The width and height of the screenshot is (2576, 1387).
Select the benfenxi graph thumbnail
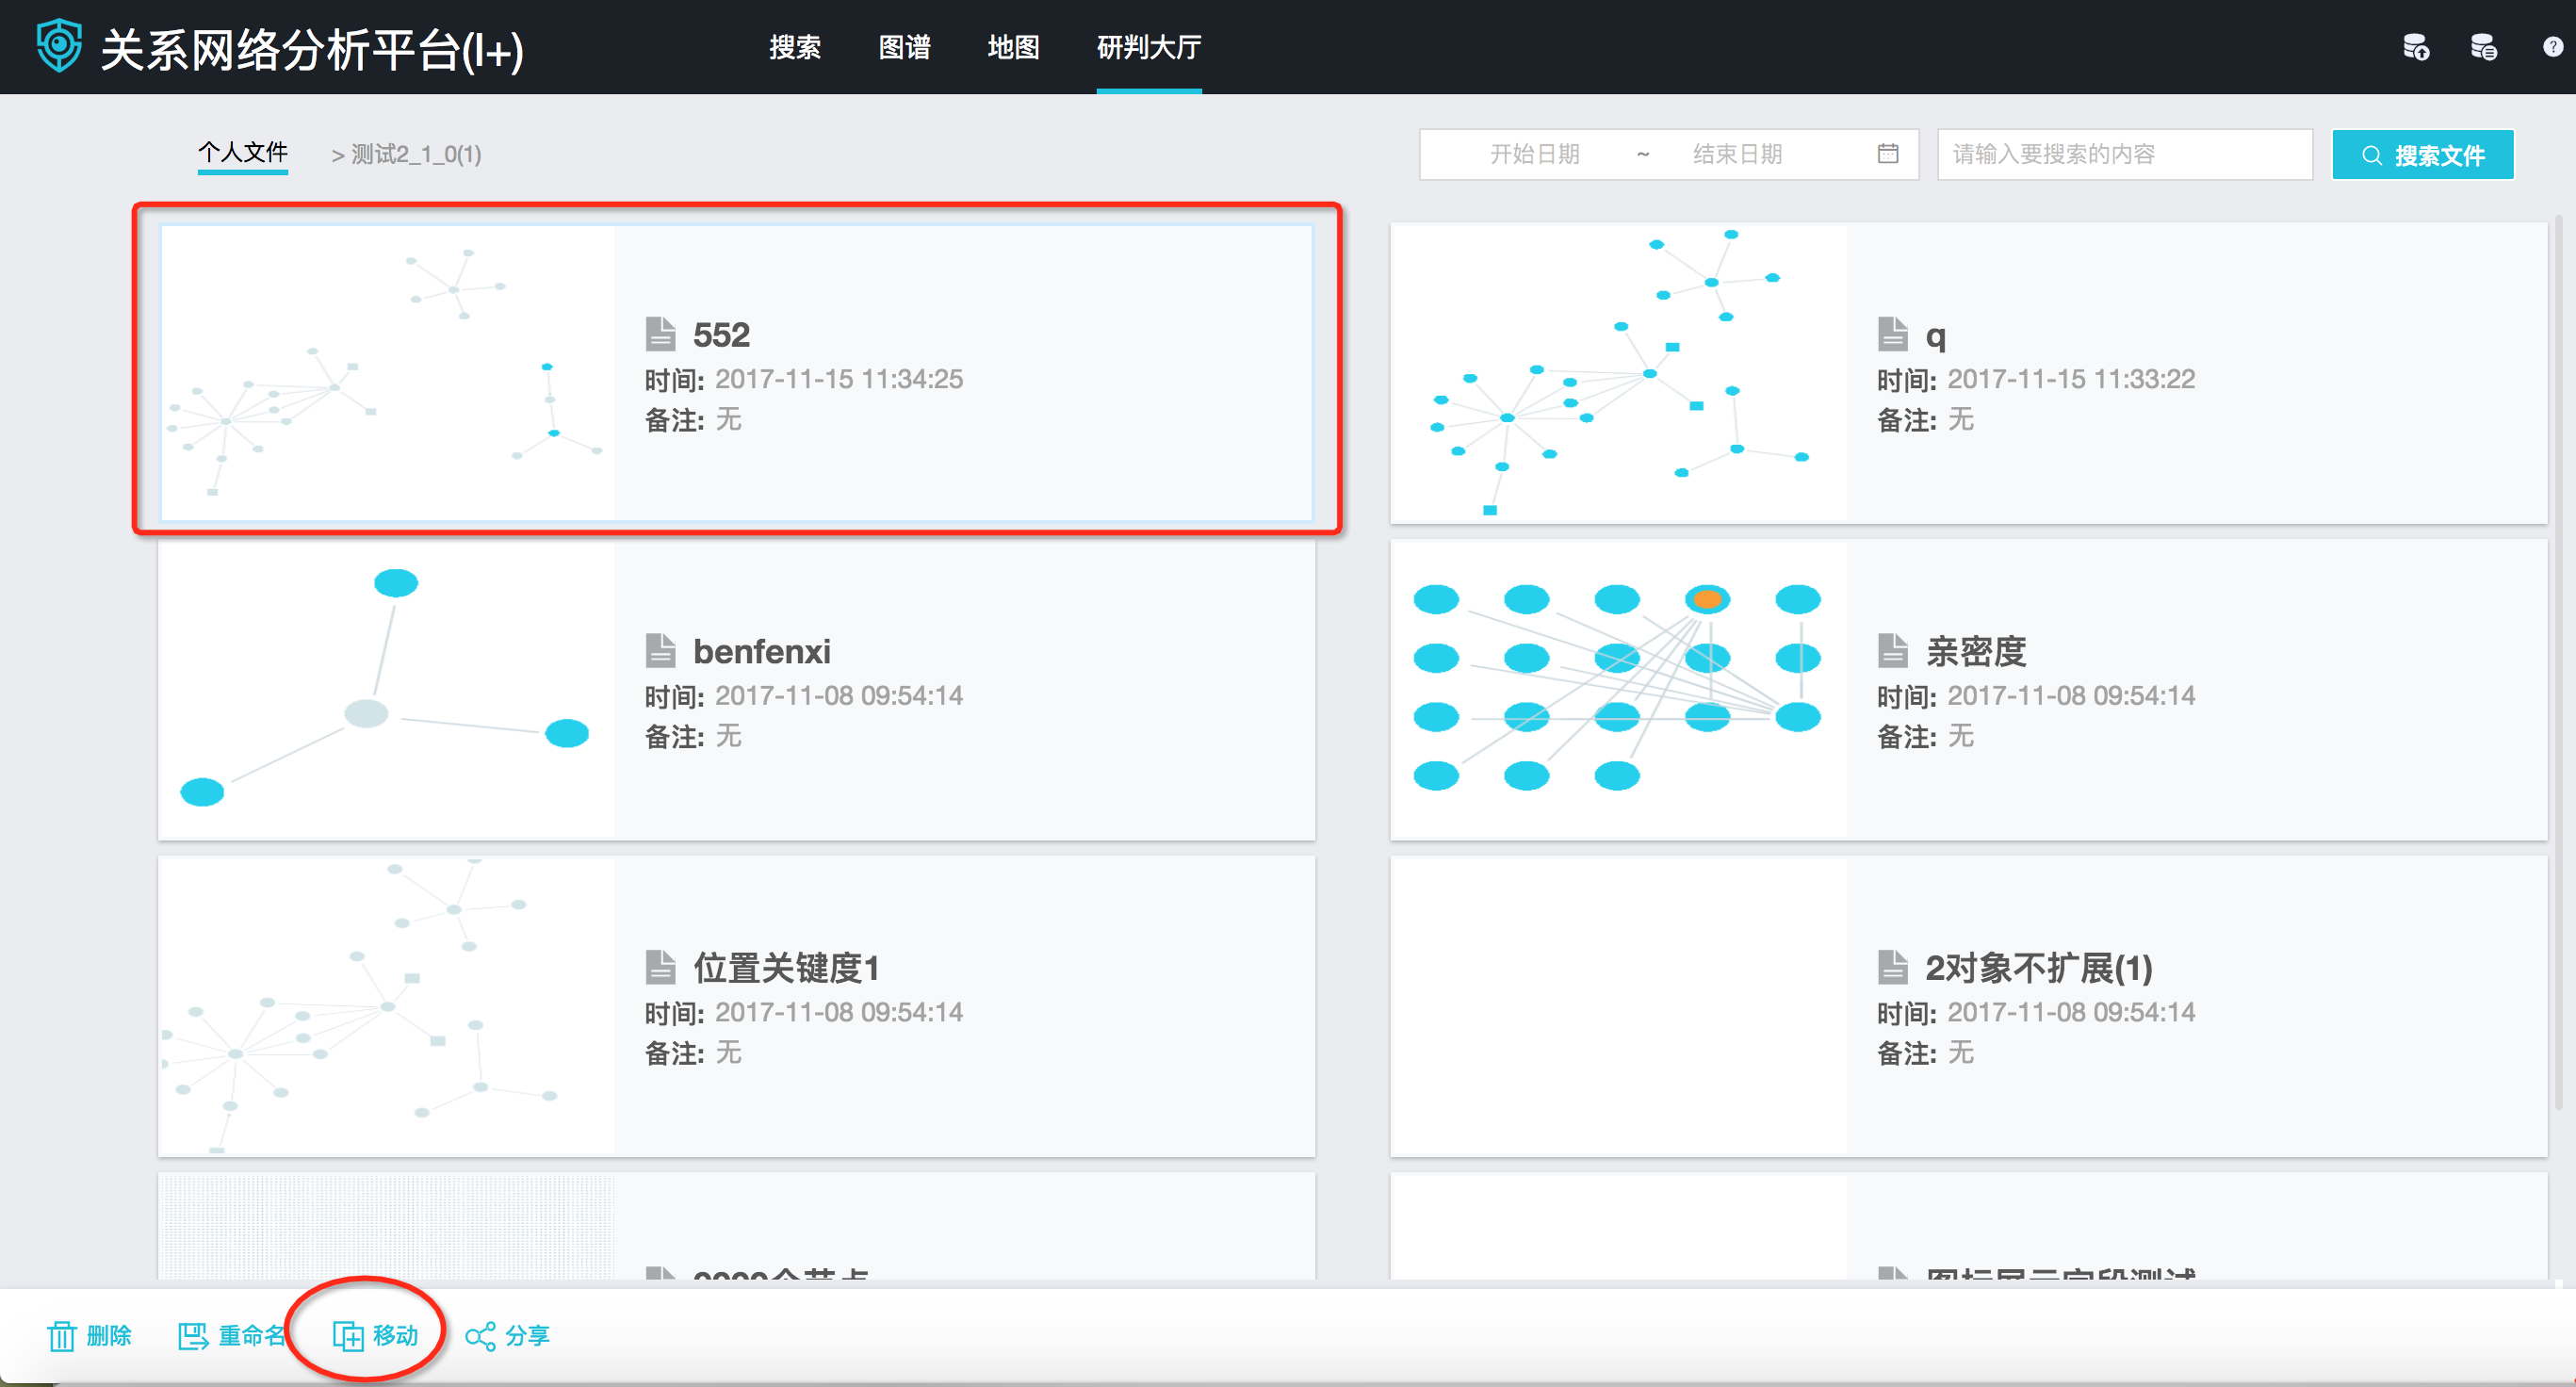[387, 689]
